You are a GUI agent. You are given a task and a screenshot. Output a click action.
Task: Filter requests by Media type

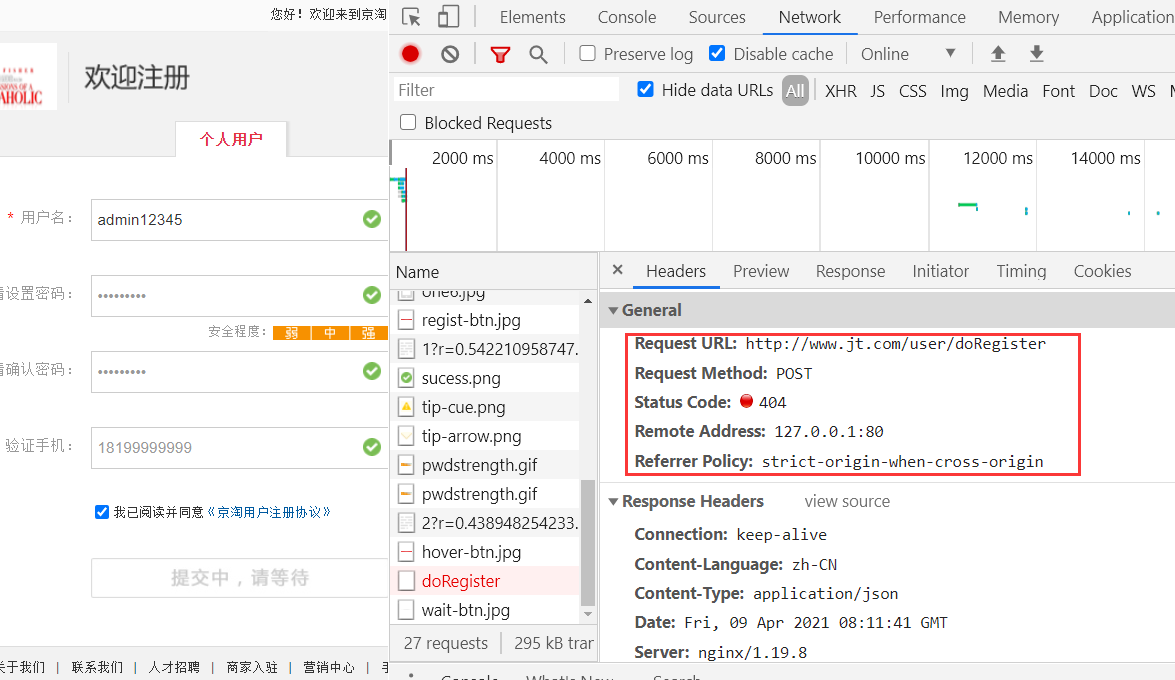1005,91
